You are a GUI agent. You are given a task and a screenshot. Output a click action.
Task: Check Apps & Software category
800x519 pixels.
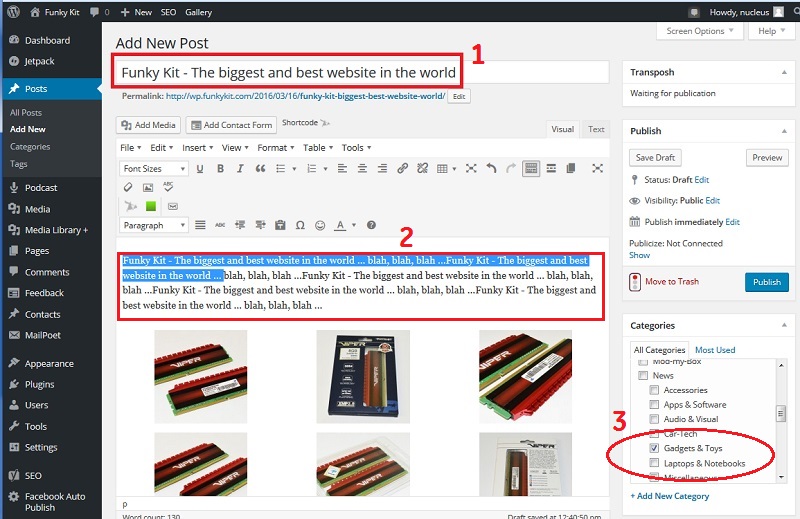654,405
